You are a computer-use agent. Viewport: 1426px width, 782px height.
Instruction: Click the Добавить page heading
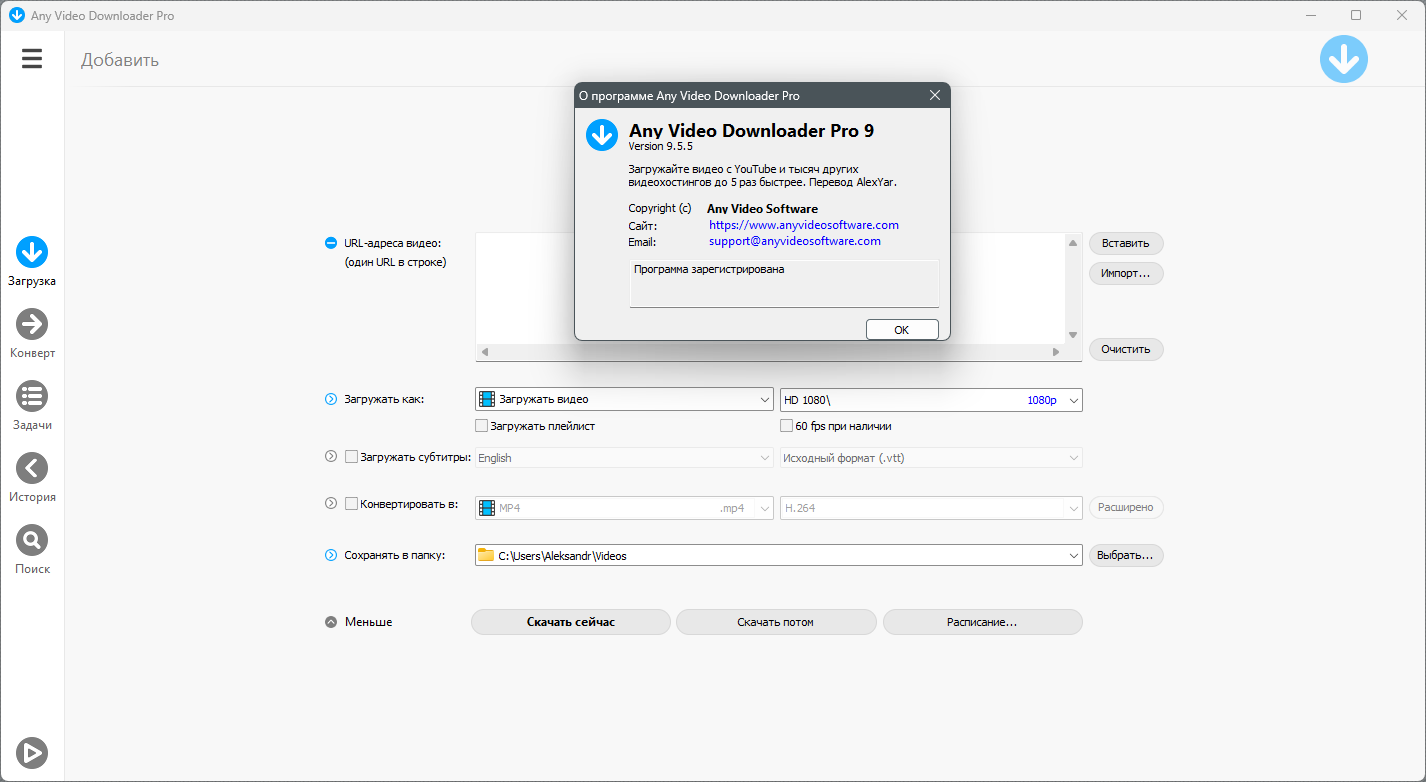click(x=120, y=60)
